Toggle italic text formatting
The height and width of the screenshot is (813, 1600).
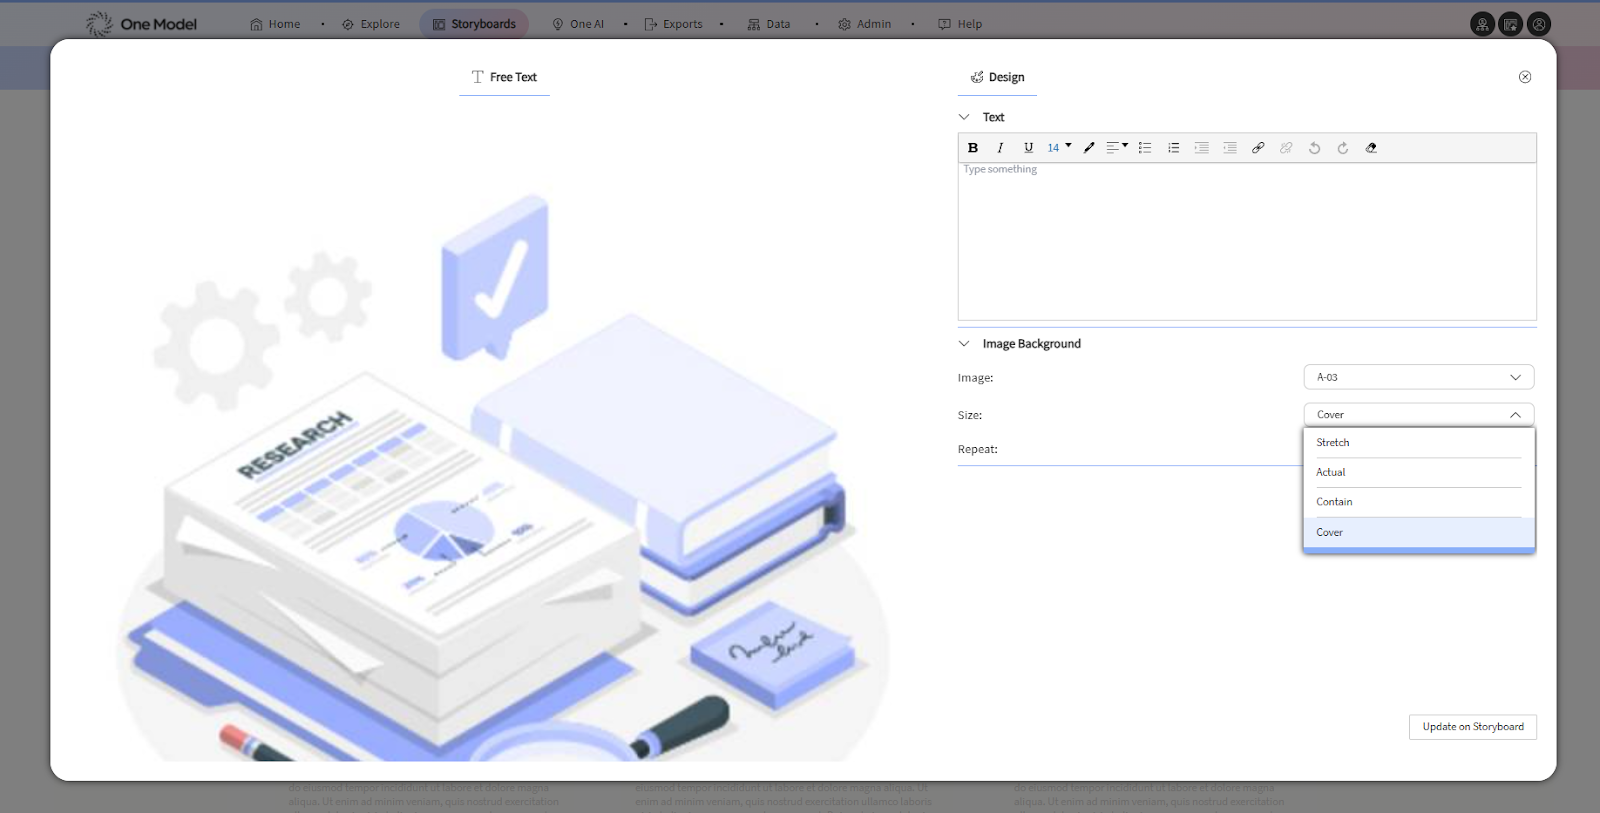(1000, 148)
